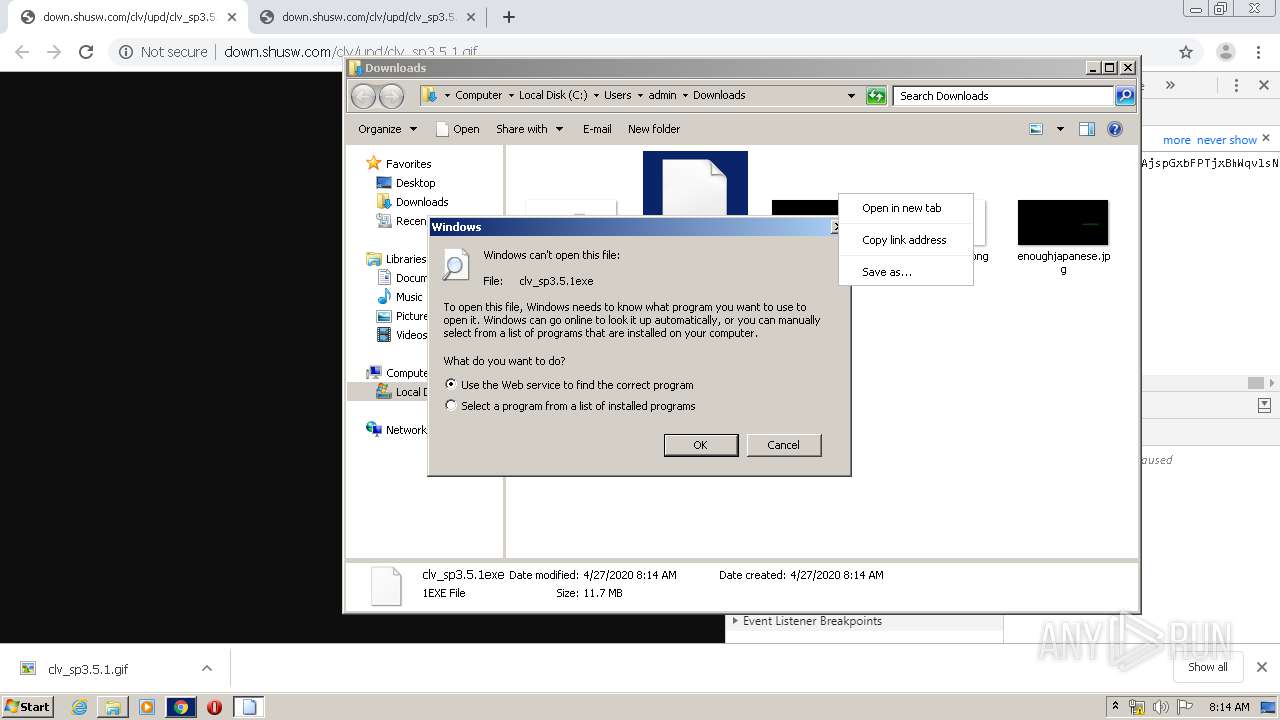Open Music library in navigation pane

click(409, 297)
